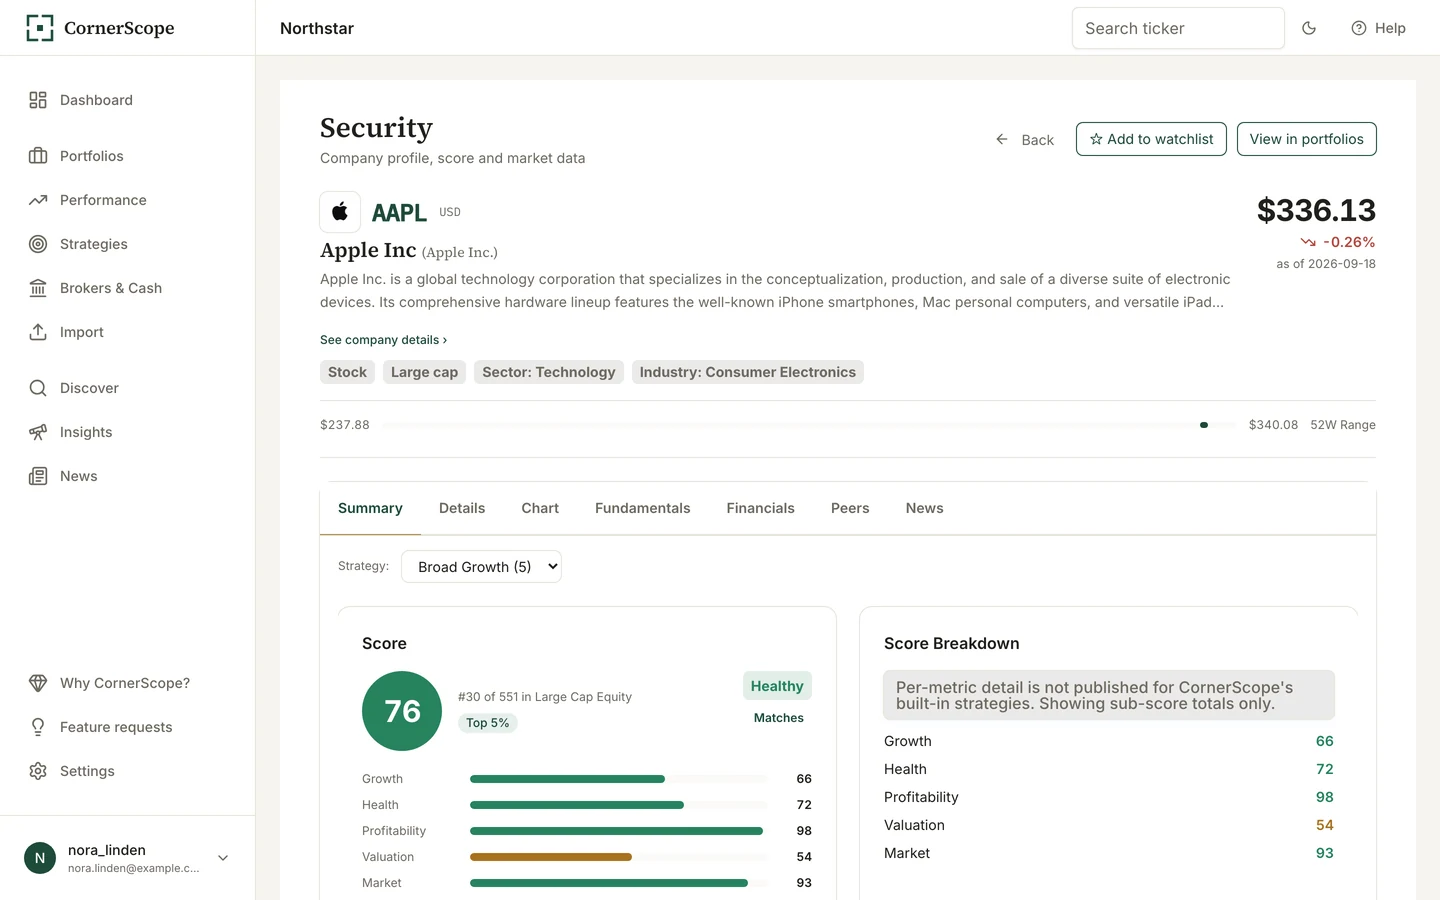The image size is (1440, 900).
Task: Go Back from the security page
Action: coord(1025,140)
